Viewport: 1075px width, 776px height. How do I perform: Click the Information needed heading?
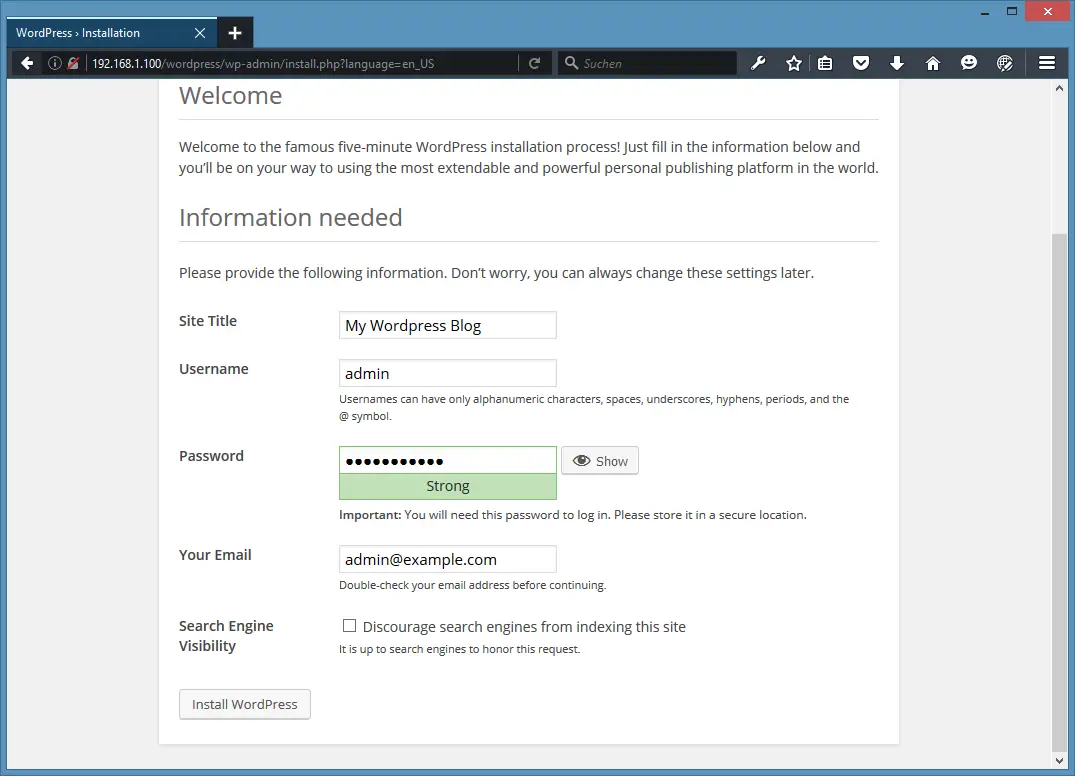tap(291, 217)
